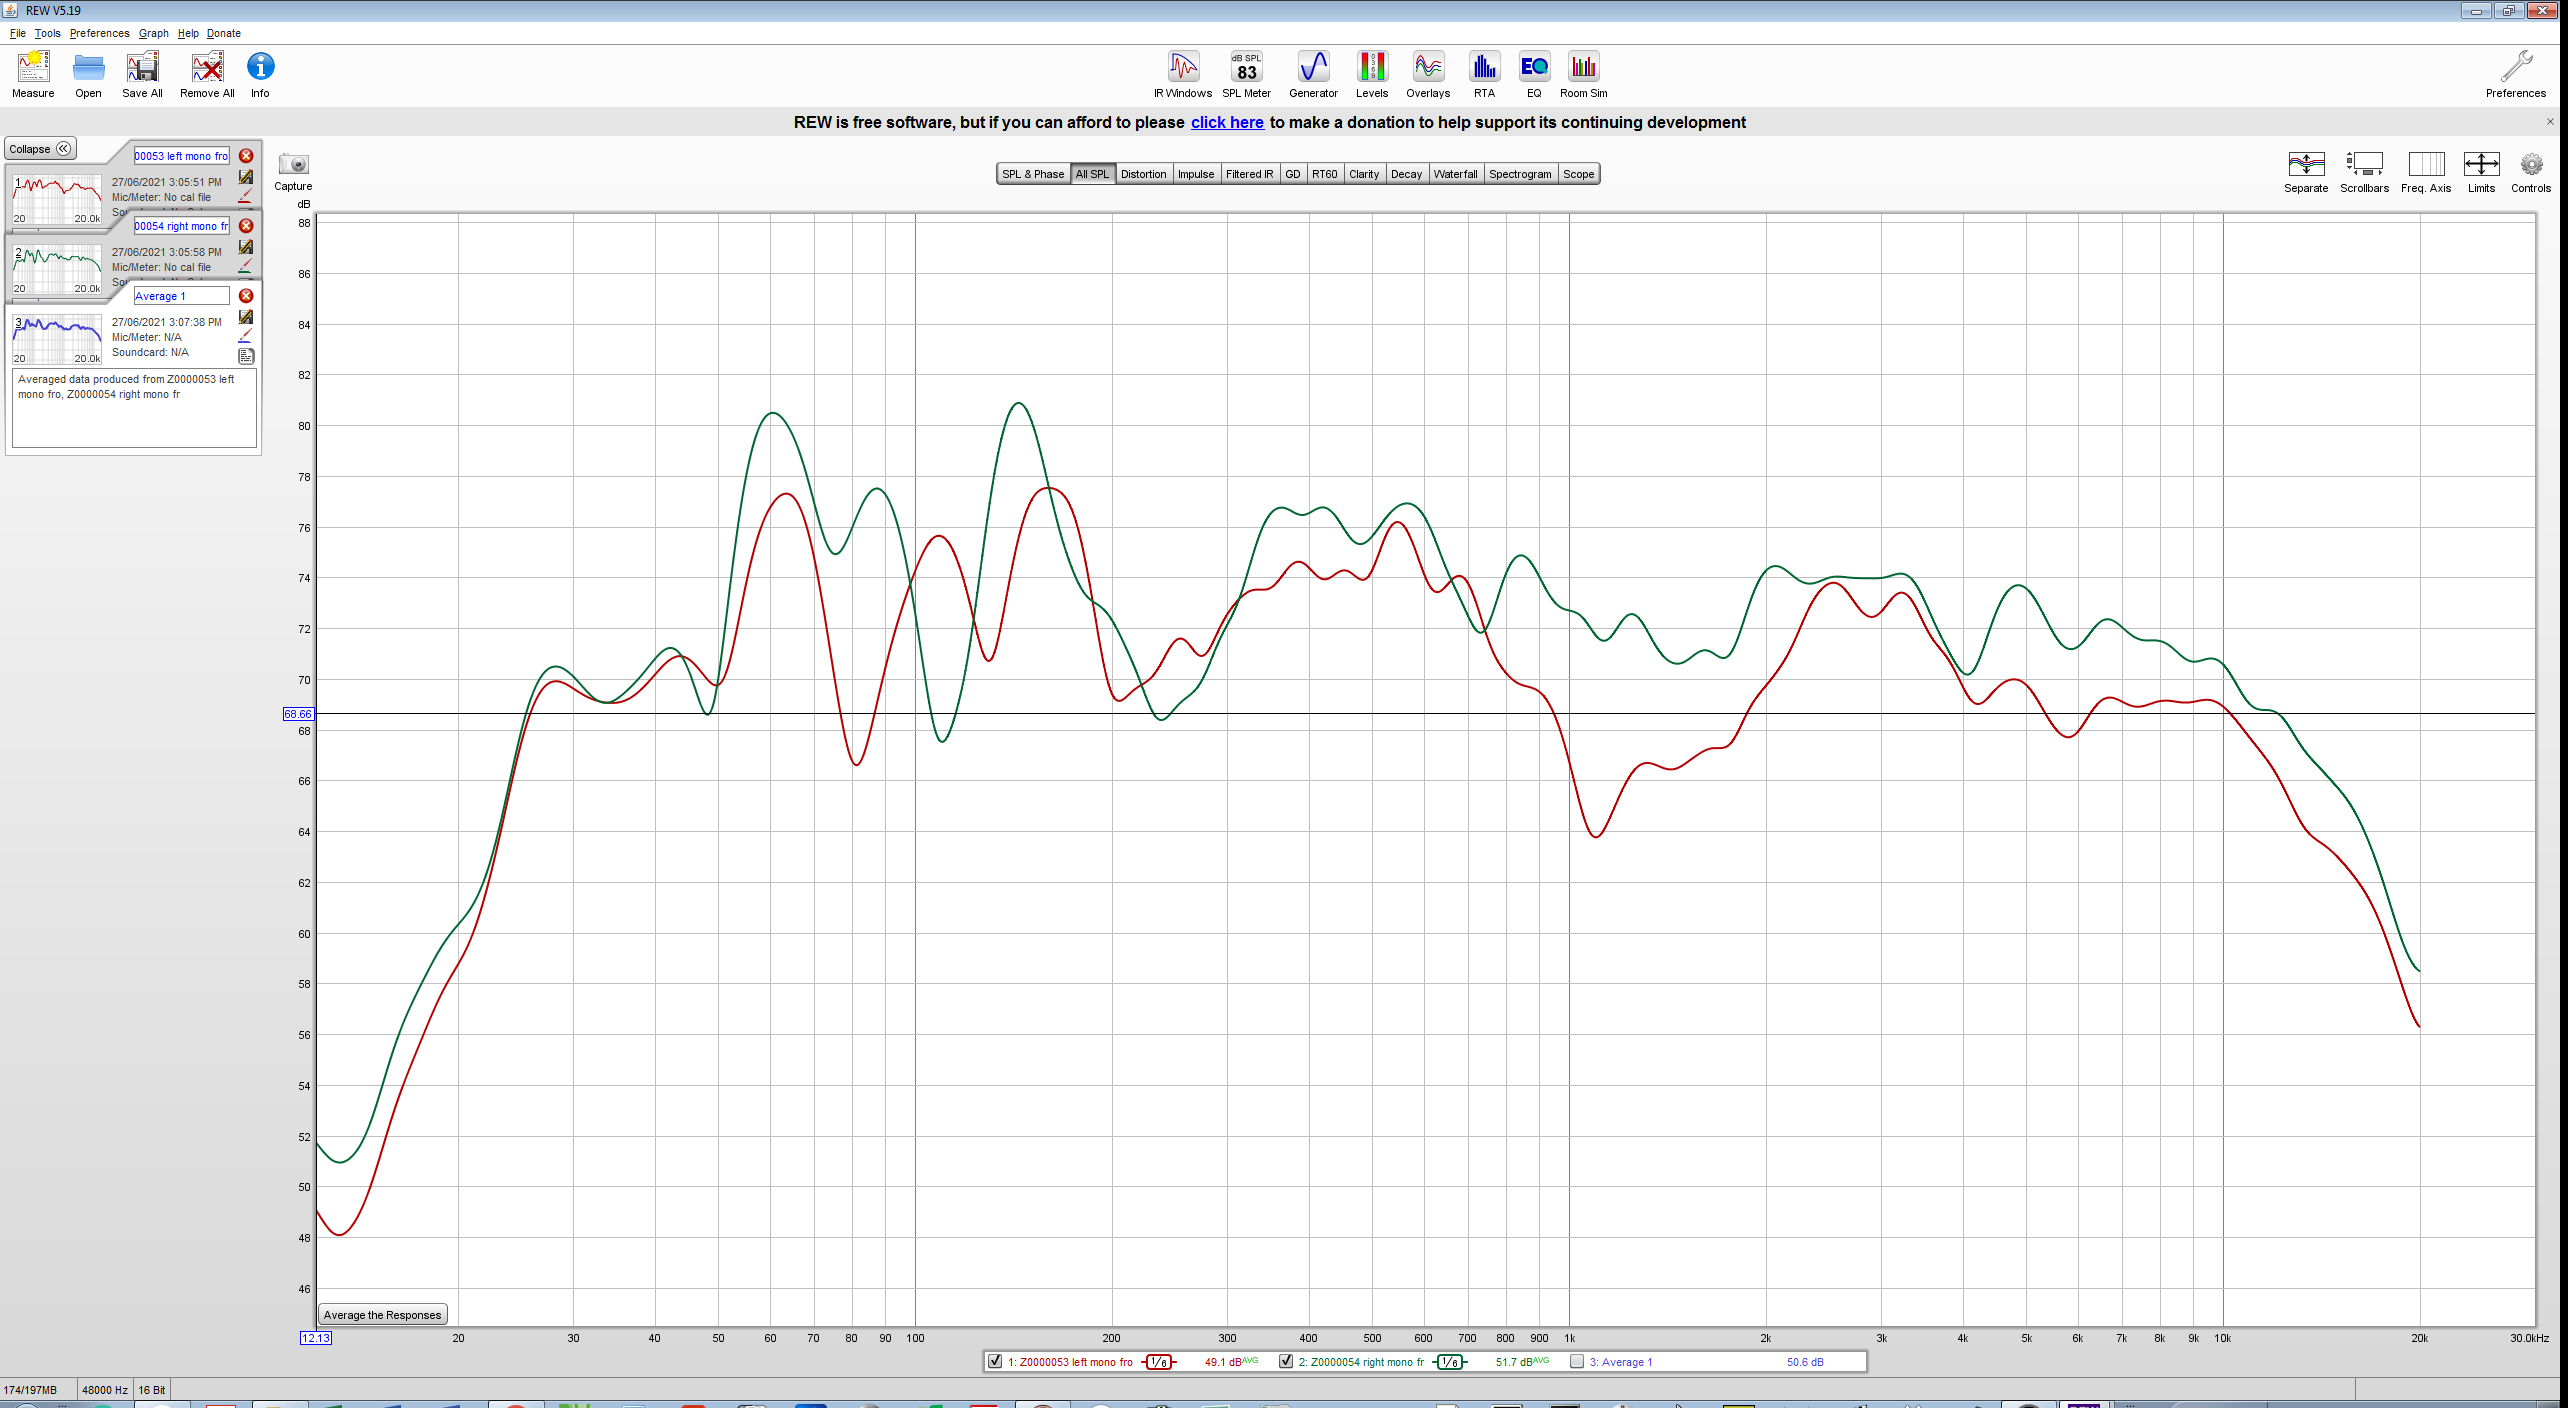Uncheck trace 2: Z0000054 right mono fr
Image resolution: width=2568 pixels, height=1408 pixels.
coord(1286,1361)
